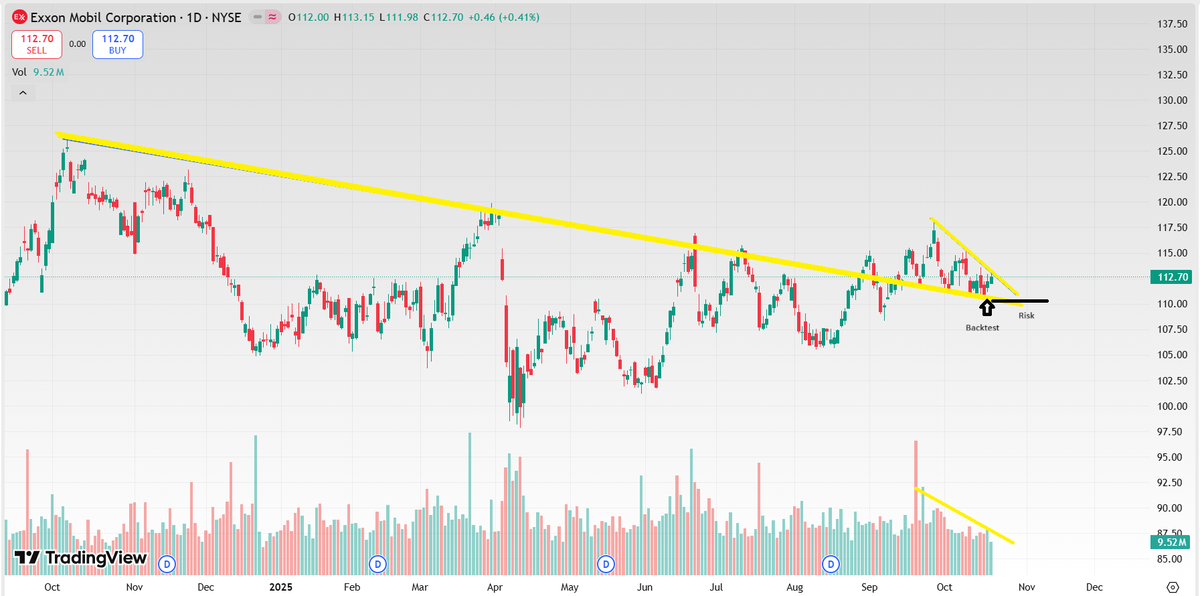Collapse the indicator legend with the chevron
1200x596 pixels.
22,93
